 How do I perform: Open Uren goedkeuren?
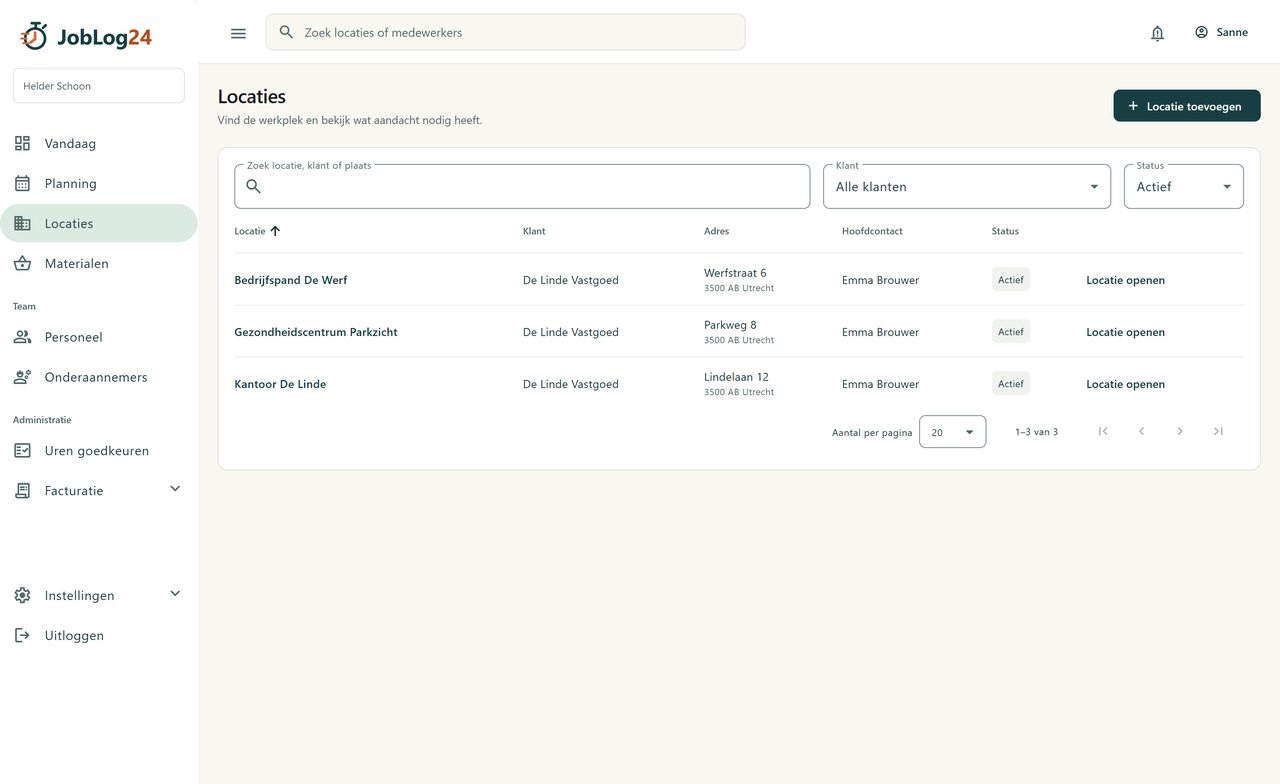coord(98,451)
